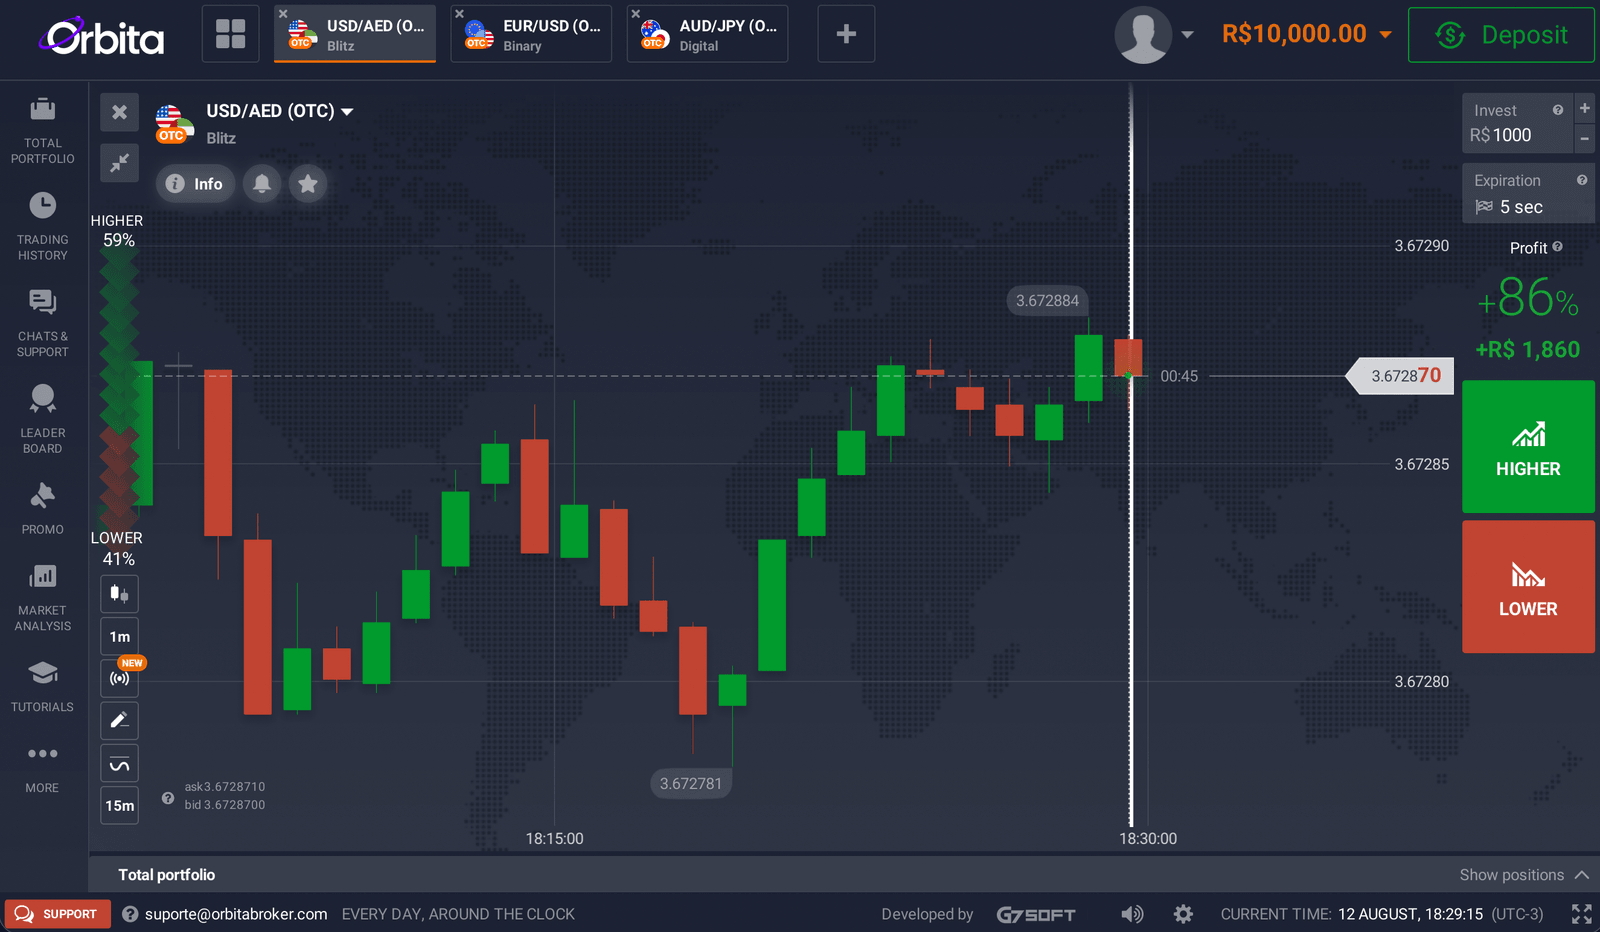Open the drawing pencil tool
This screenshot has height=932, width=1600.
pyautogui.click(x=119, y=720)
